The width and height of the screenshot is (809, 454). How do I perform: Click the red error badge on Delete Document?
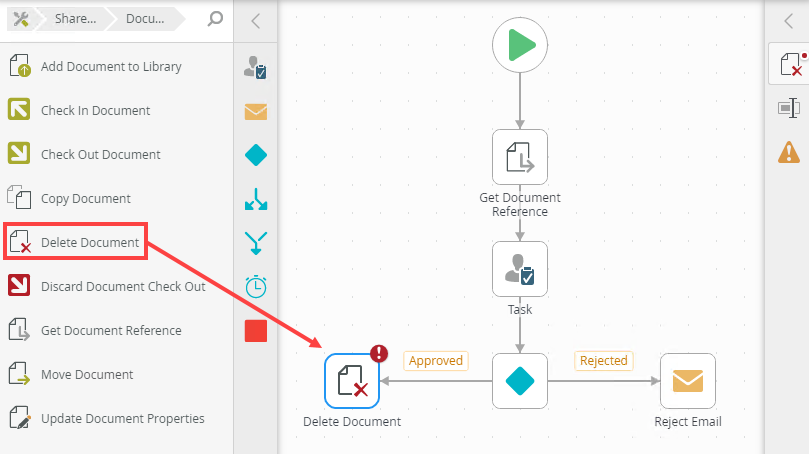(x=379, y=353)
